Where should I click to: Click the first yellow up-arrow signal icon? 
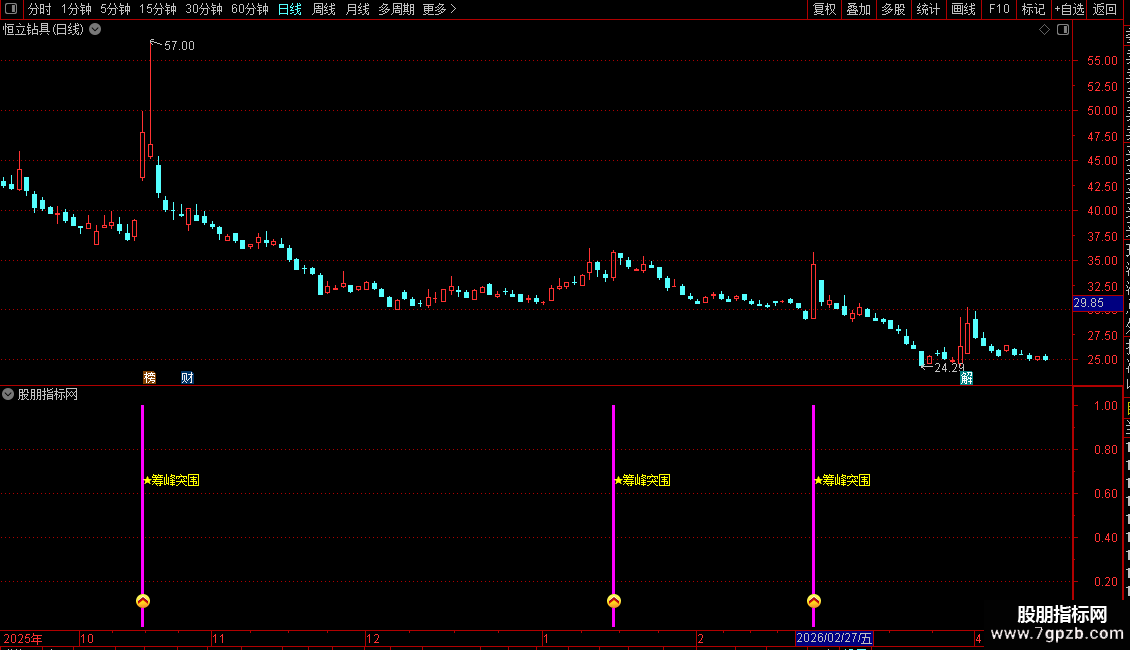click(x=143, y=601)
